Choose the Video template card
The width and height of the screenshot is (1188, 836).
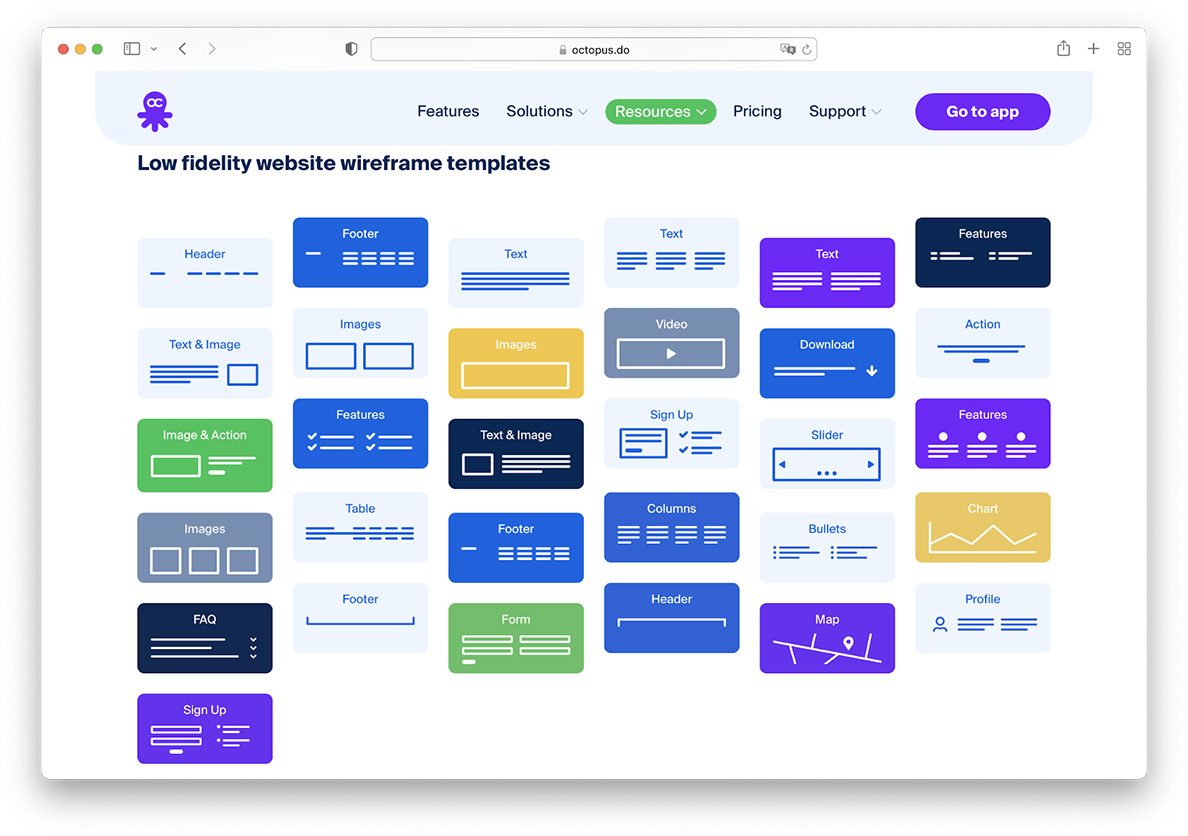click(x=671, y=343)
